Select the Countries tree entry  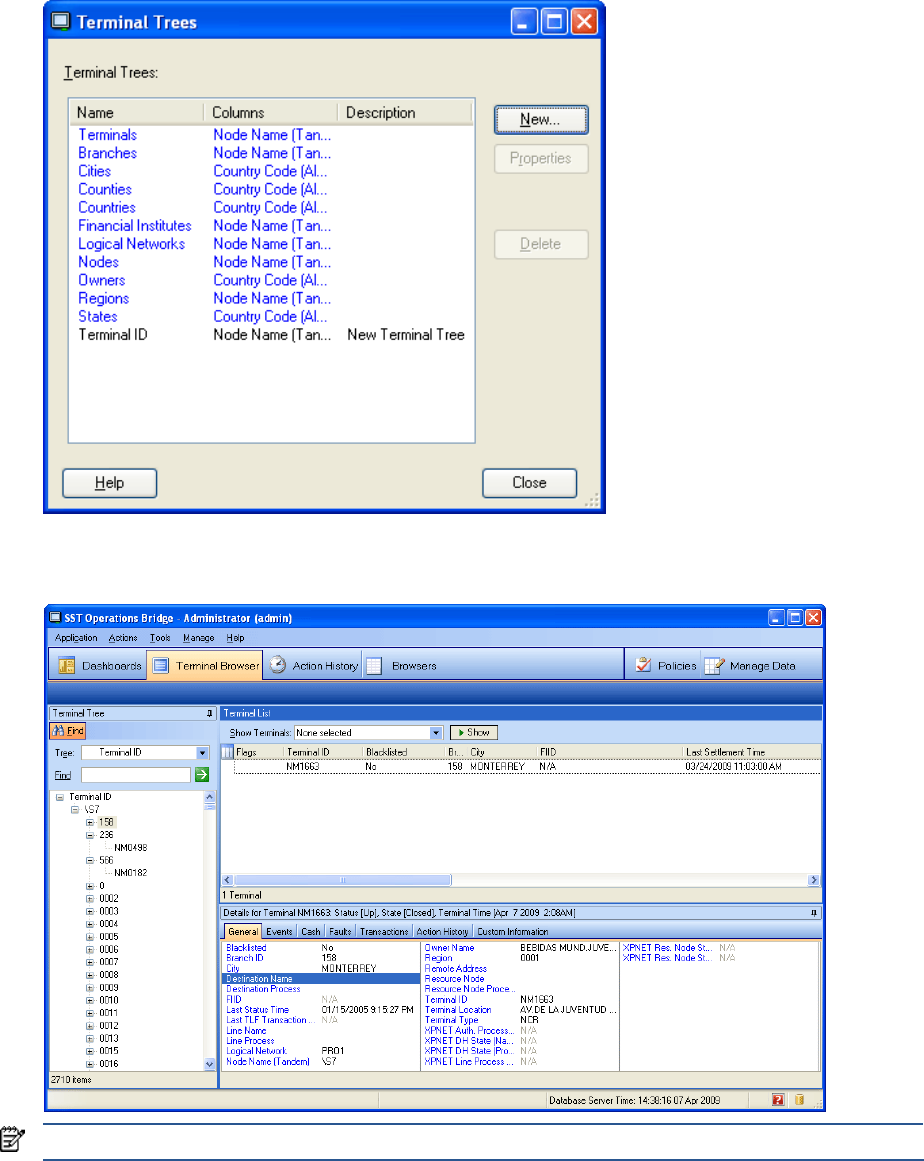[107, 208]
